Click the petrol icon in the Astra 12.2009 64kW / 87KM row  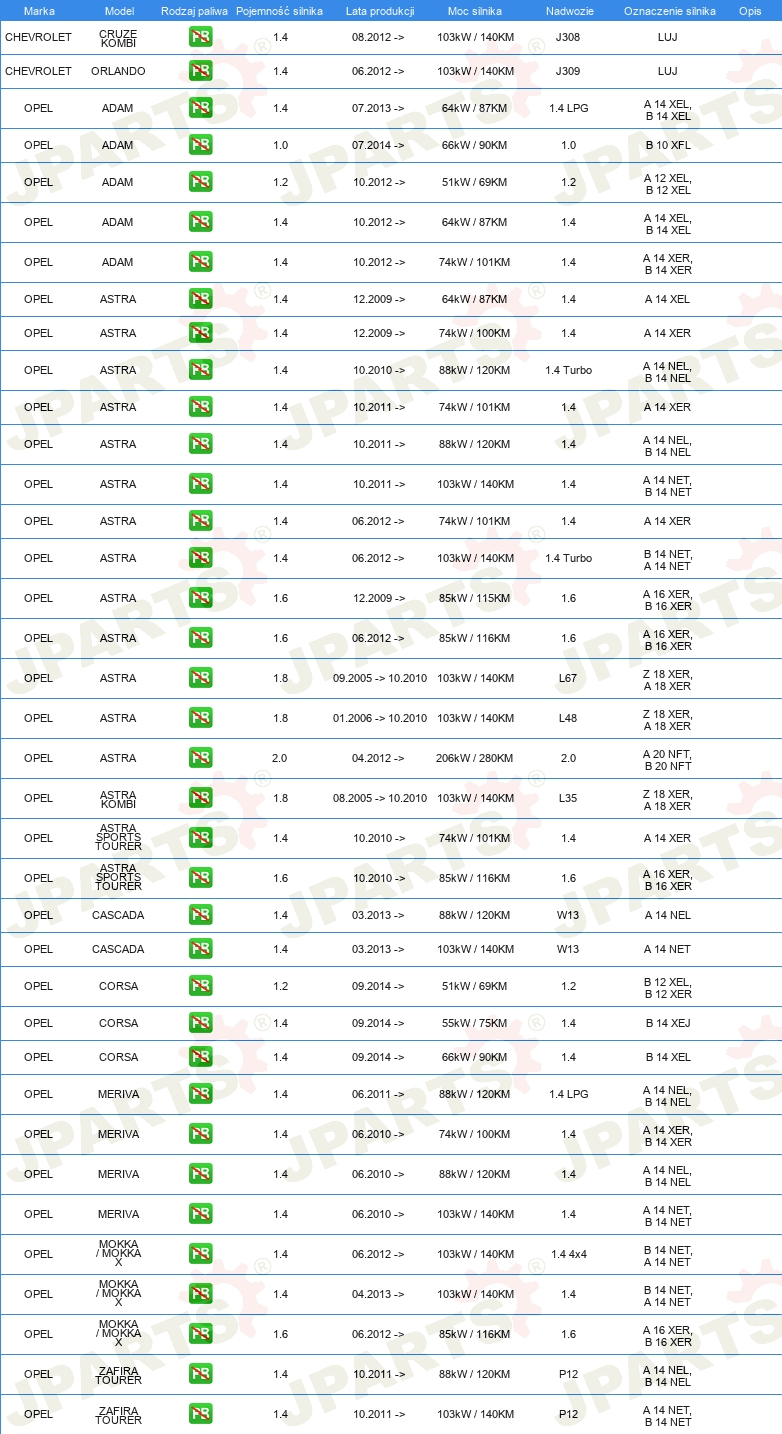[x=200, y=299]
